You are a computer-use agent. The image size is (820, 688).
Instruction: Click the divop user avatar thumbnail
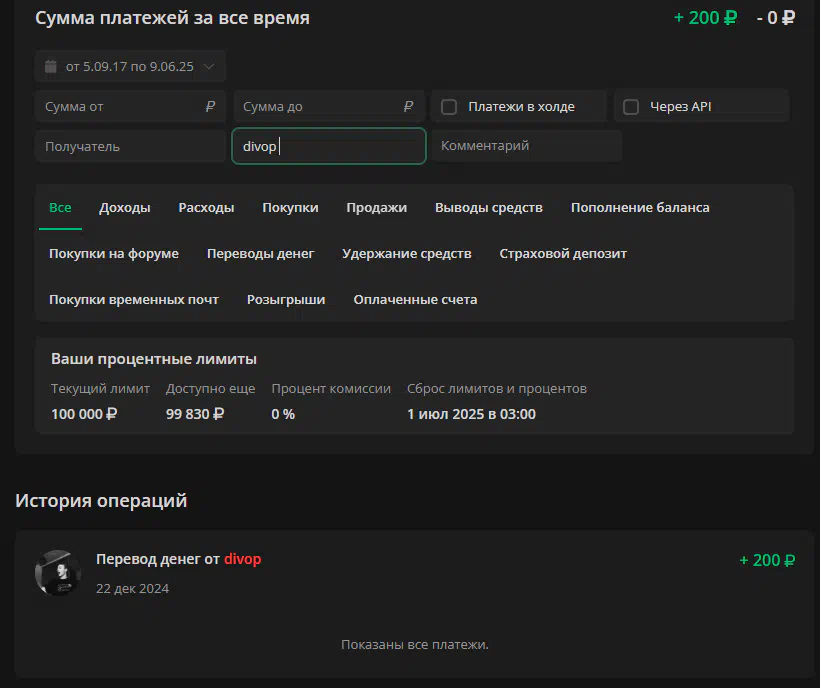coord(58,572)
